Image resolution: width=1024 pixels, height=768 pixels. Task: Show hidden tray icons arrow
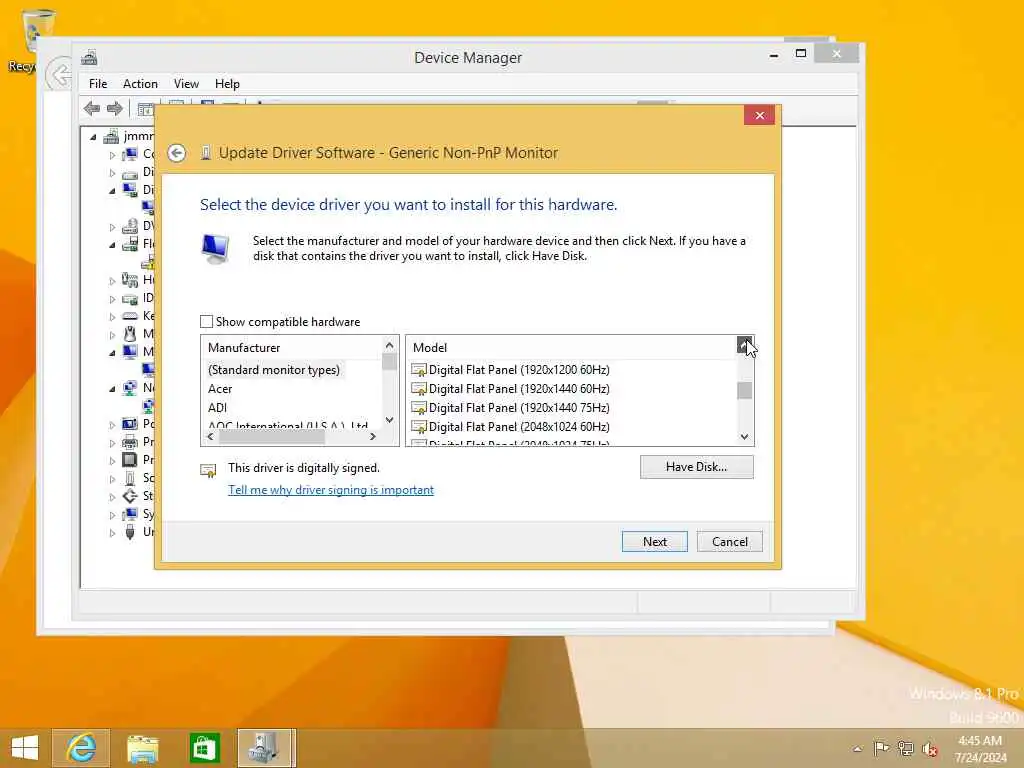[857, 748]
